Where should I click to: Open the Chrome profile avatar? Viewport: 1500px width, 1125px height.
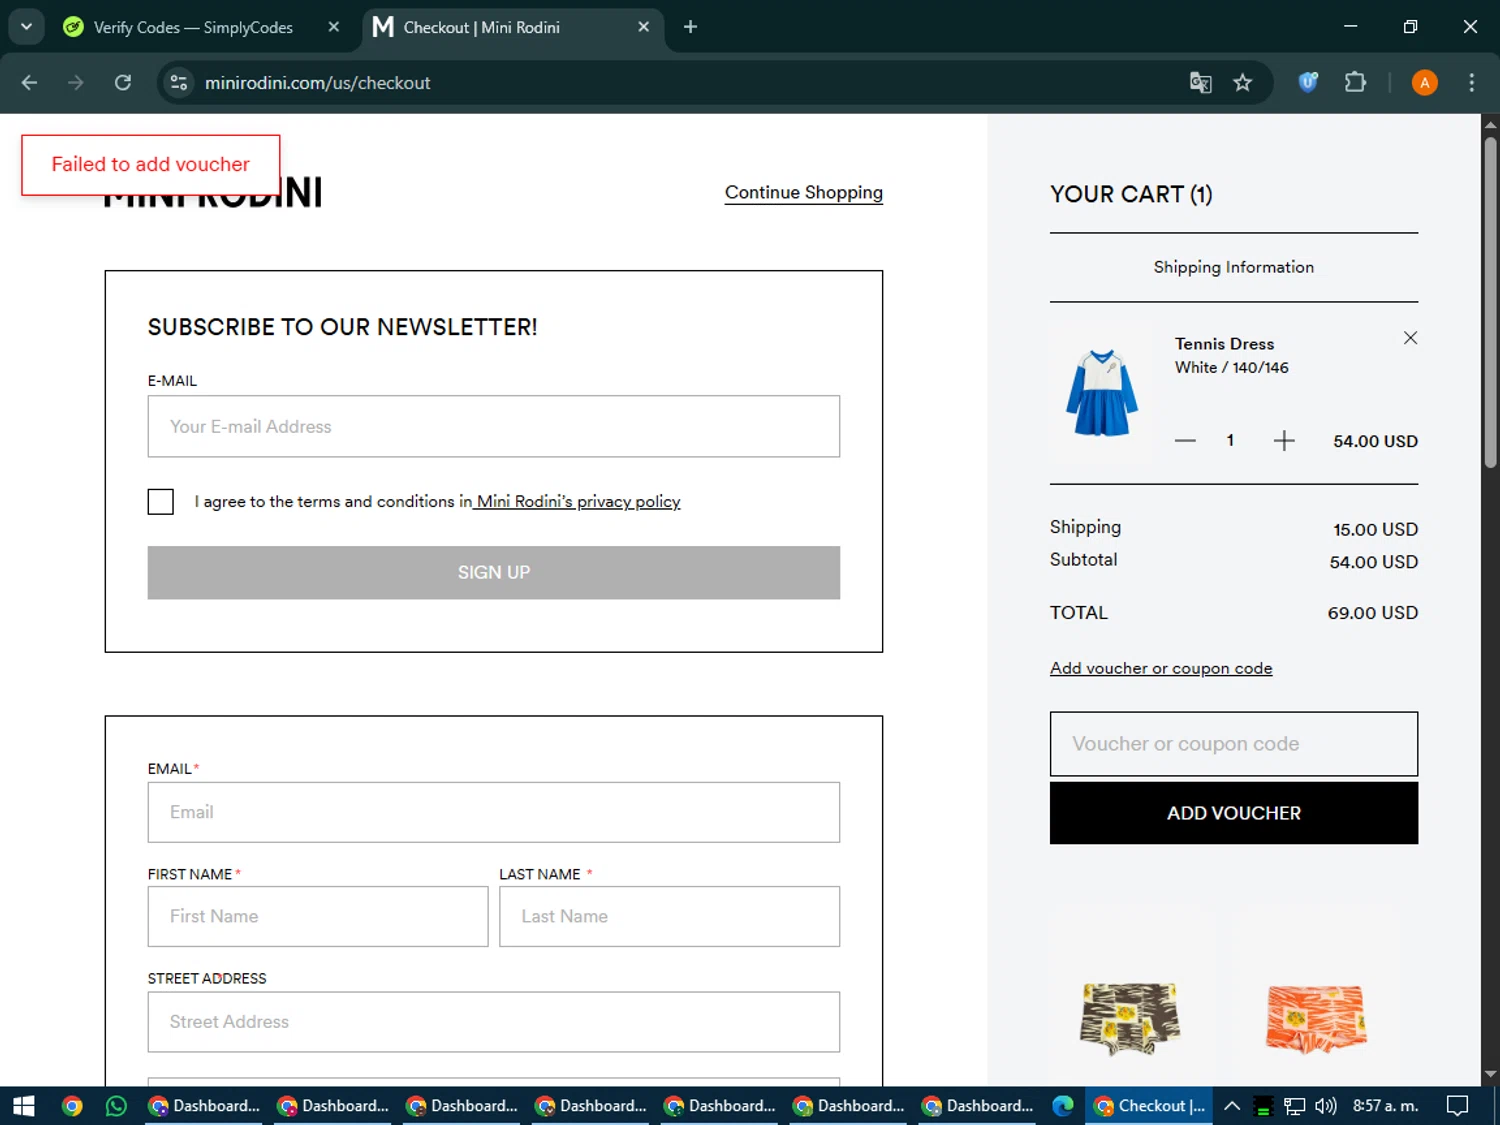pyautogui.click(x=1424, y=83)
